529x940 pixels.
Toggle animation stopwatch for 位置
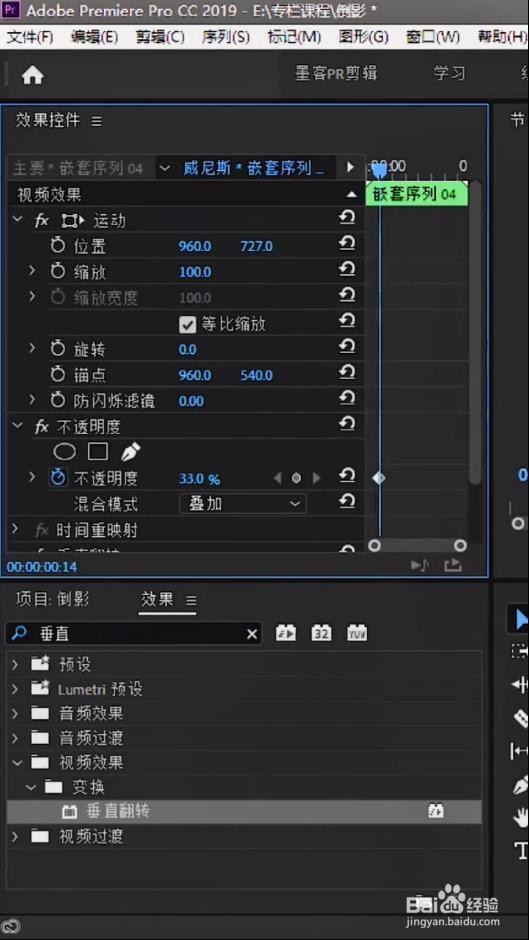tap(58, 245)
